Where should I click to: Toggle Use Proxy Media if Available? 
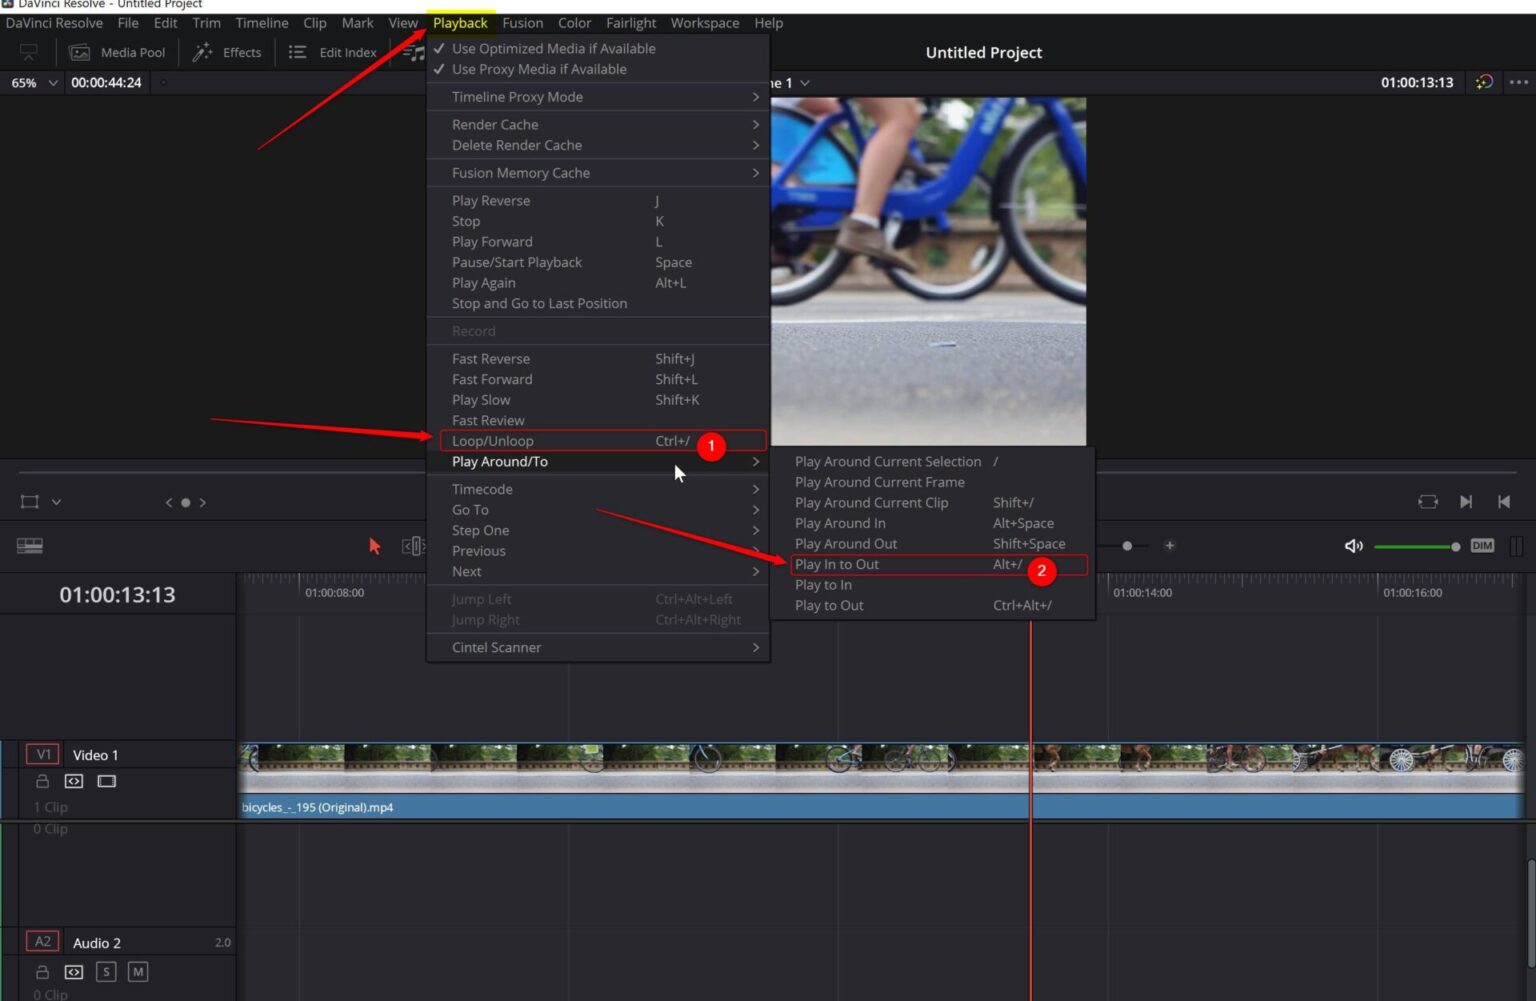[x=540, y=69]
